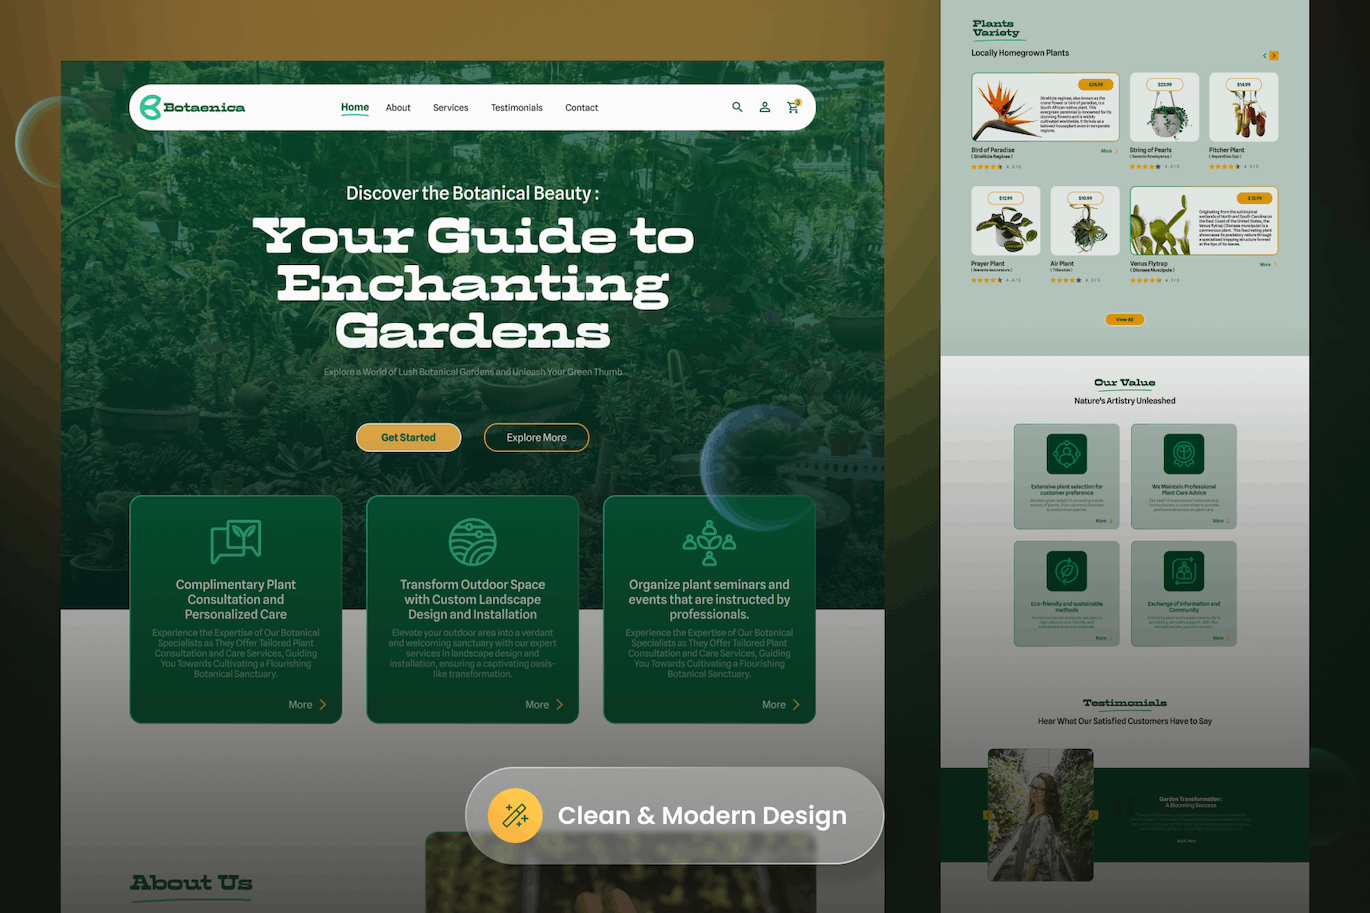Image resolution: width=1370 pixels, height=913 pixels.
Task: Click the 'Plants Variety' heading
Action: click(x=996, y=28)
